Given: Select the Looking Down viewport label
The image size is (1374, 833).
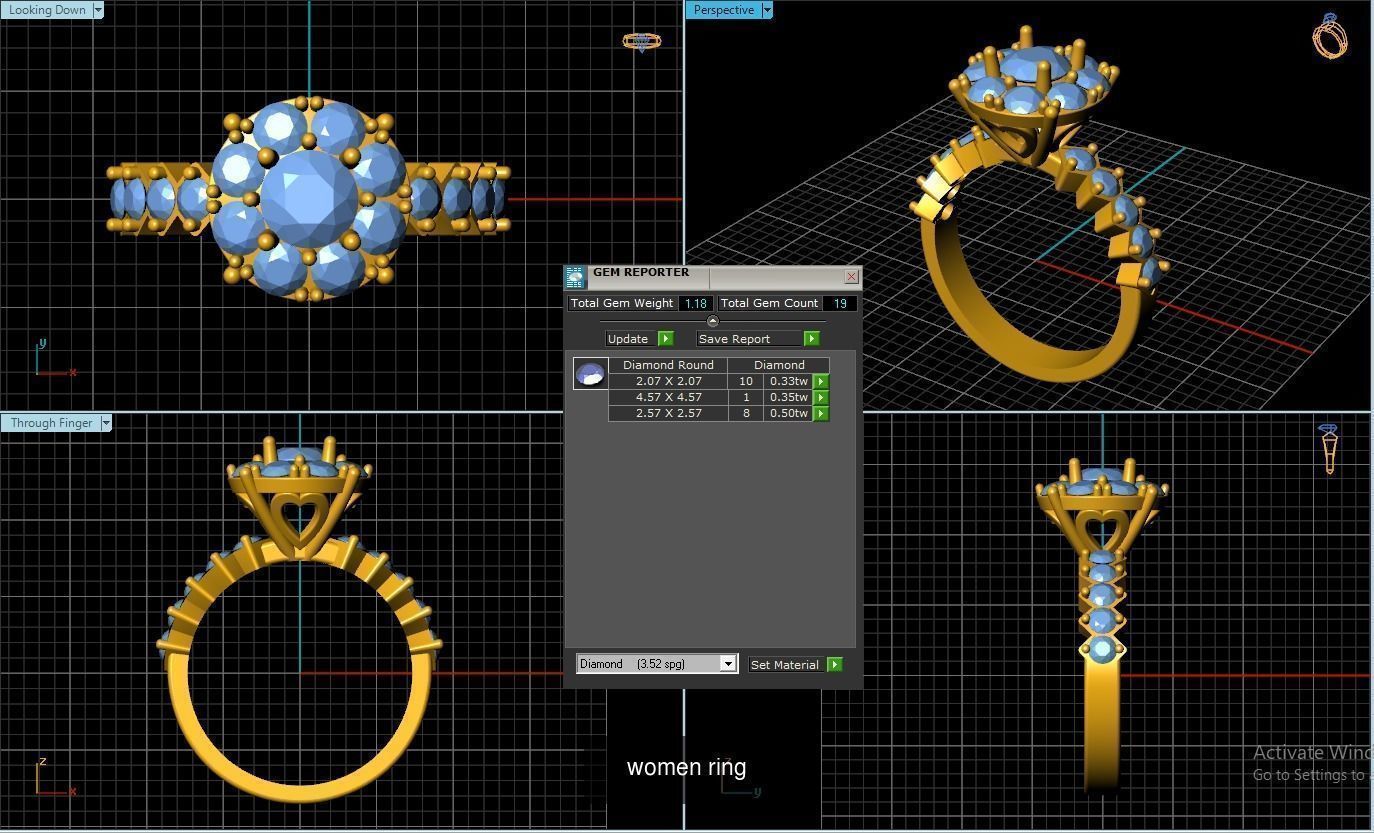Looking at the screenshot, I should (x=47, y=10).
